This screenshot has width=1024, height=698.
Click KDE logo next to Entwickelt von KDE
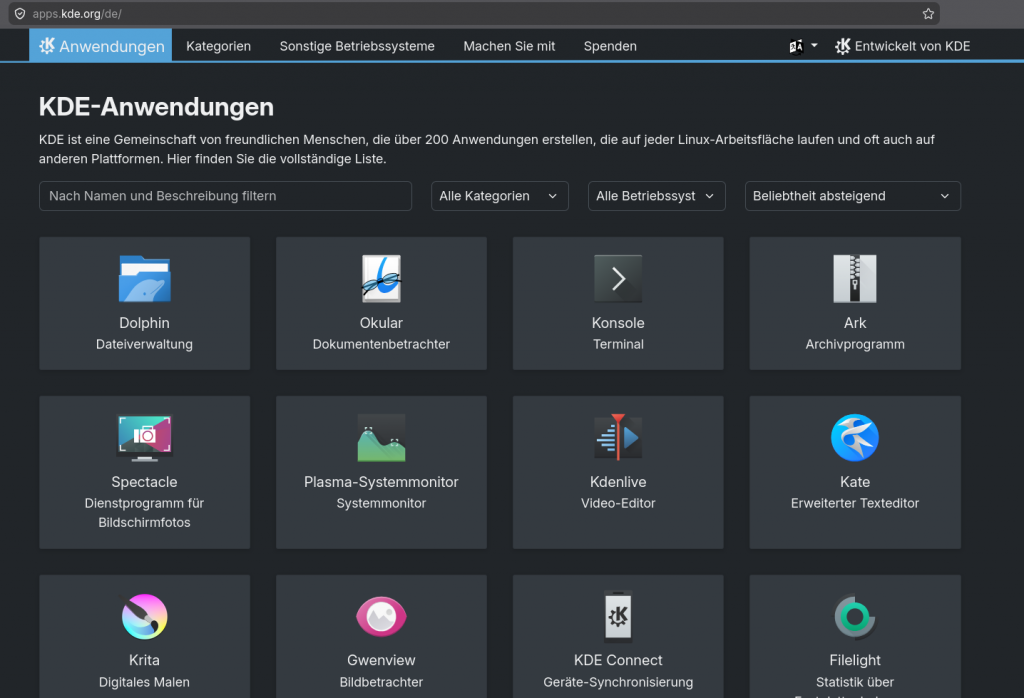pyautogui.click(x=842, y=46)
